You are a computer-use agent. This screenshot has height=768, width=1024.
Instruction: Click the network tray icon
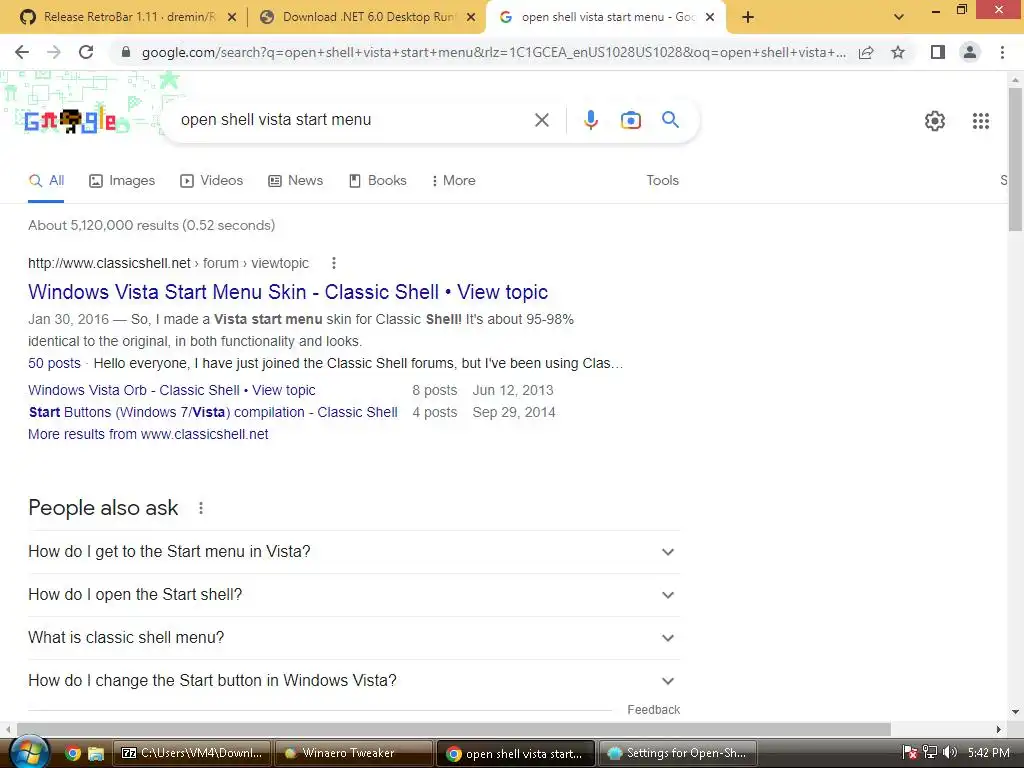pyautogui.click(x=930, y=753)
